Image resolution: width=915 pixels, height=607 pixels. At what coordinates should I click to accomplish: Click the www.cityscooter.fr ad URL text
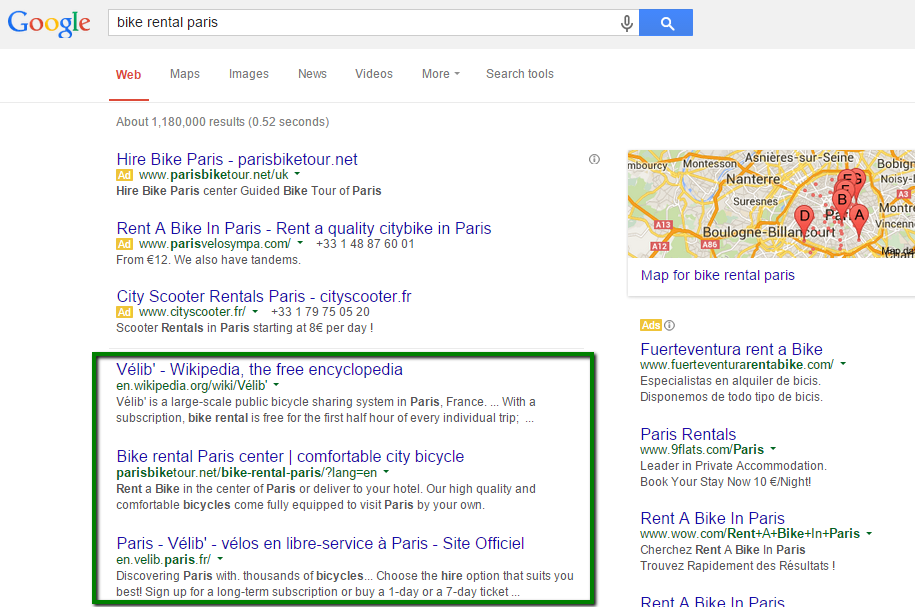193,312
